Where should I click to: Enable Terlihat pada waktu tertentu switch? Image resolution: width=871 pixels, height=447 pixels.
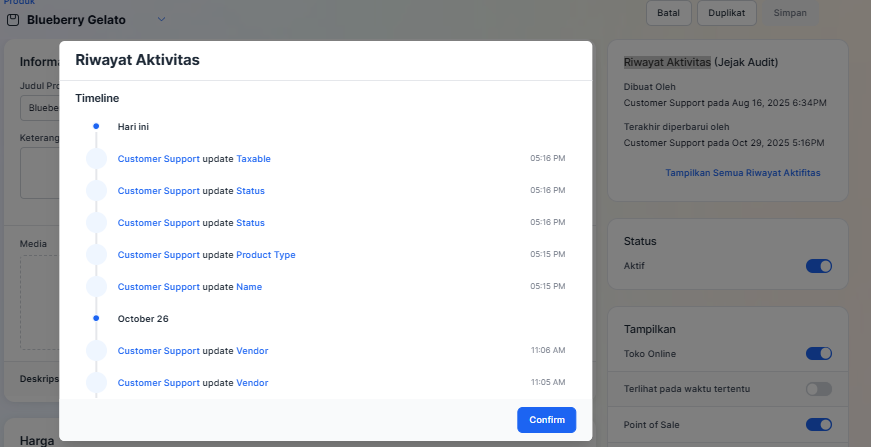(x=818, y=389)
